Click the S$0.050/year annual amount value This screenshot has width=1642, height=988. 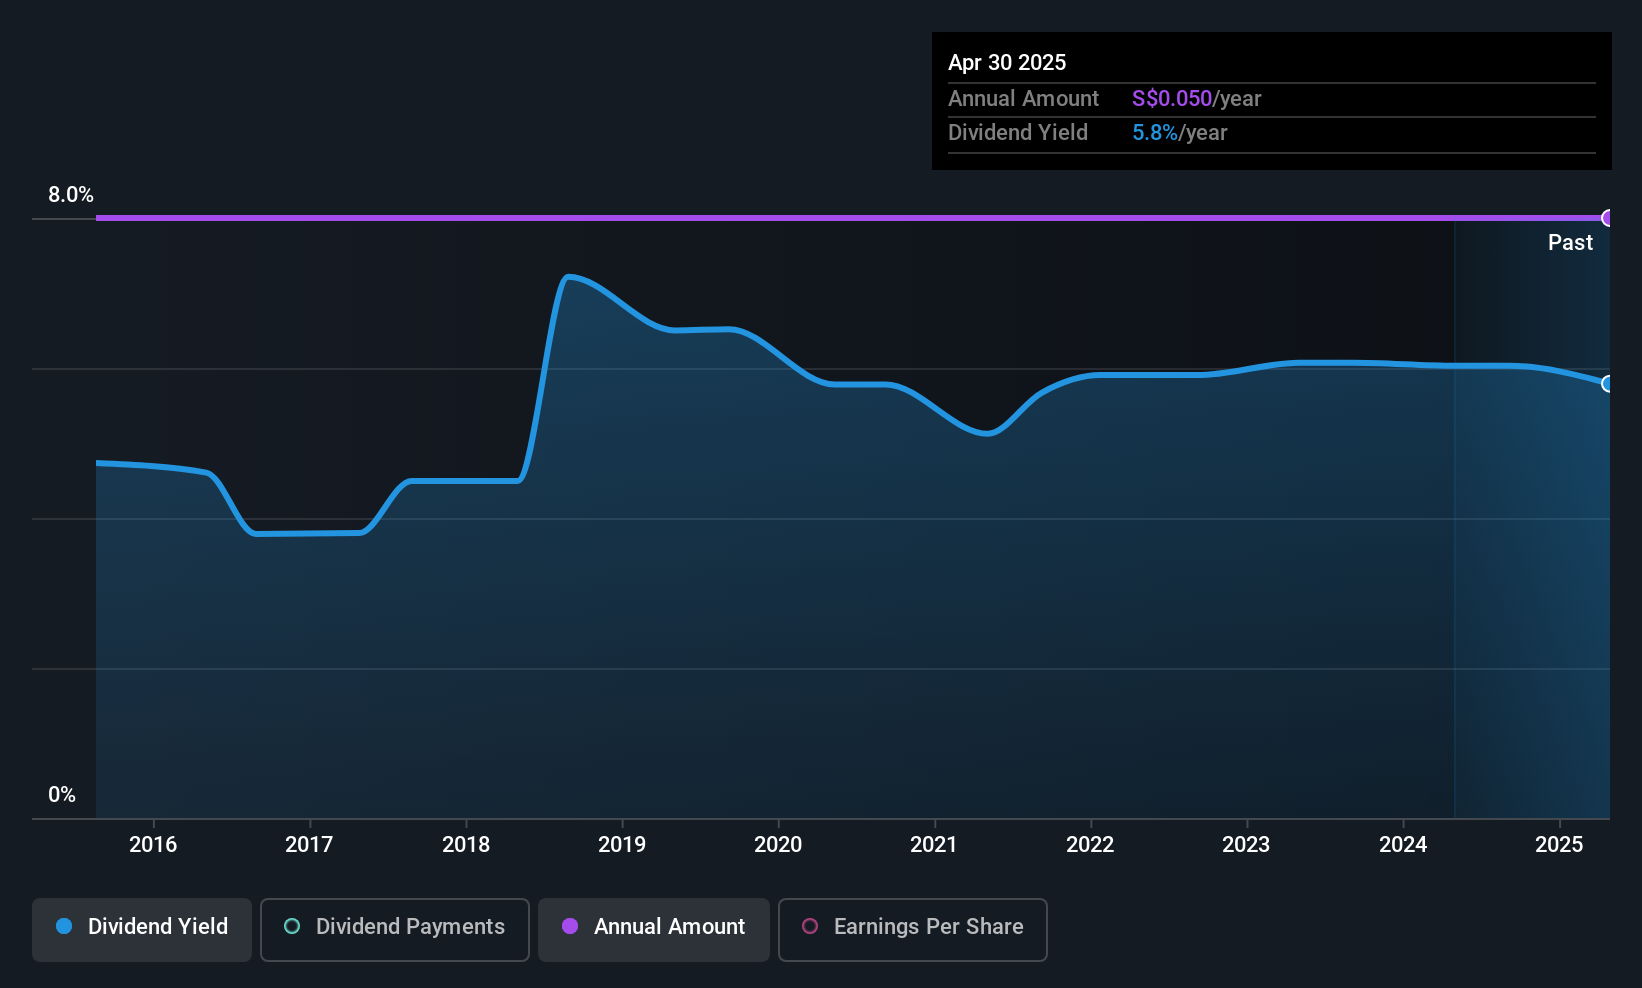pyautogui.click(x=1196, y=99)
